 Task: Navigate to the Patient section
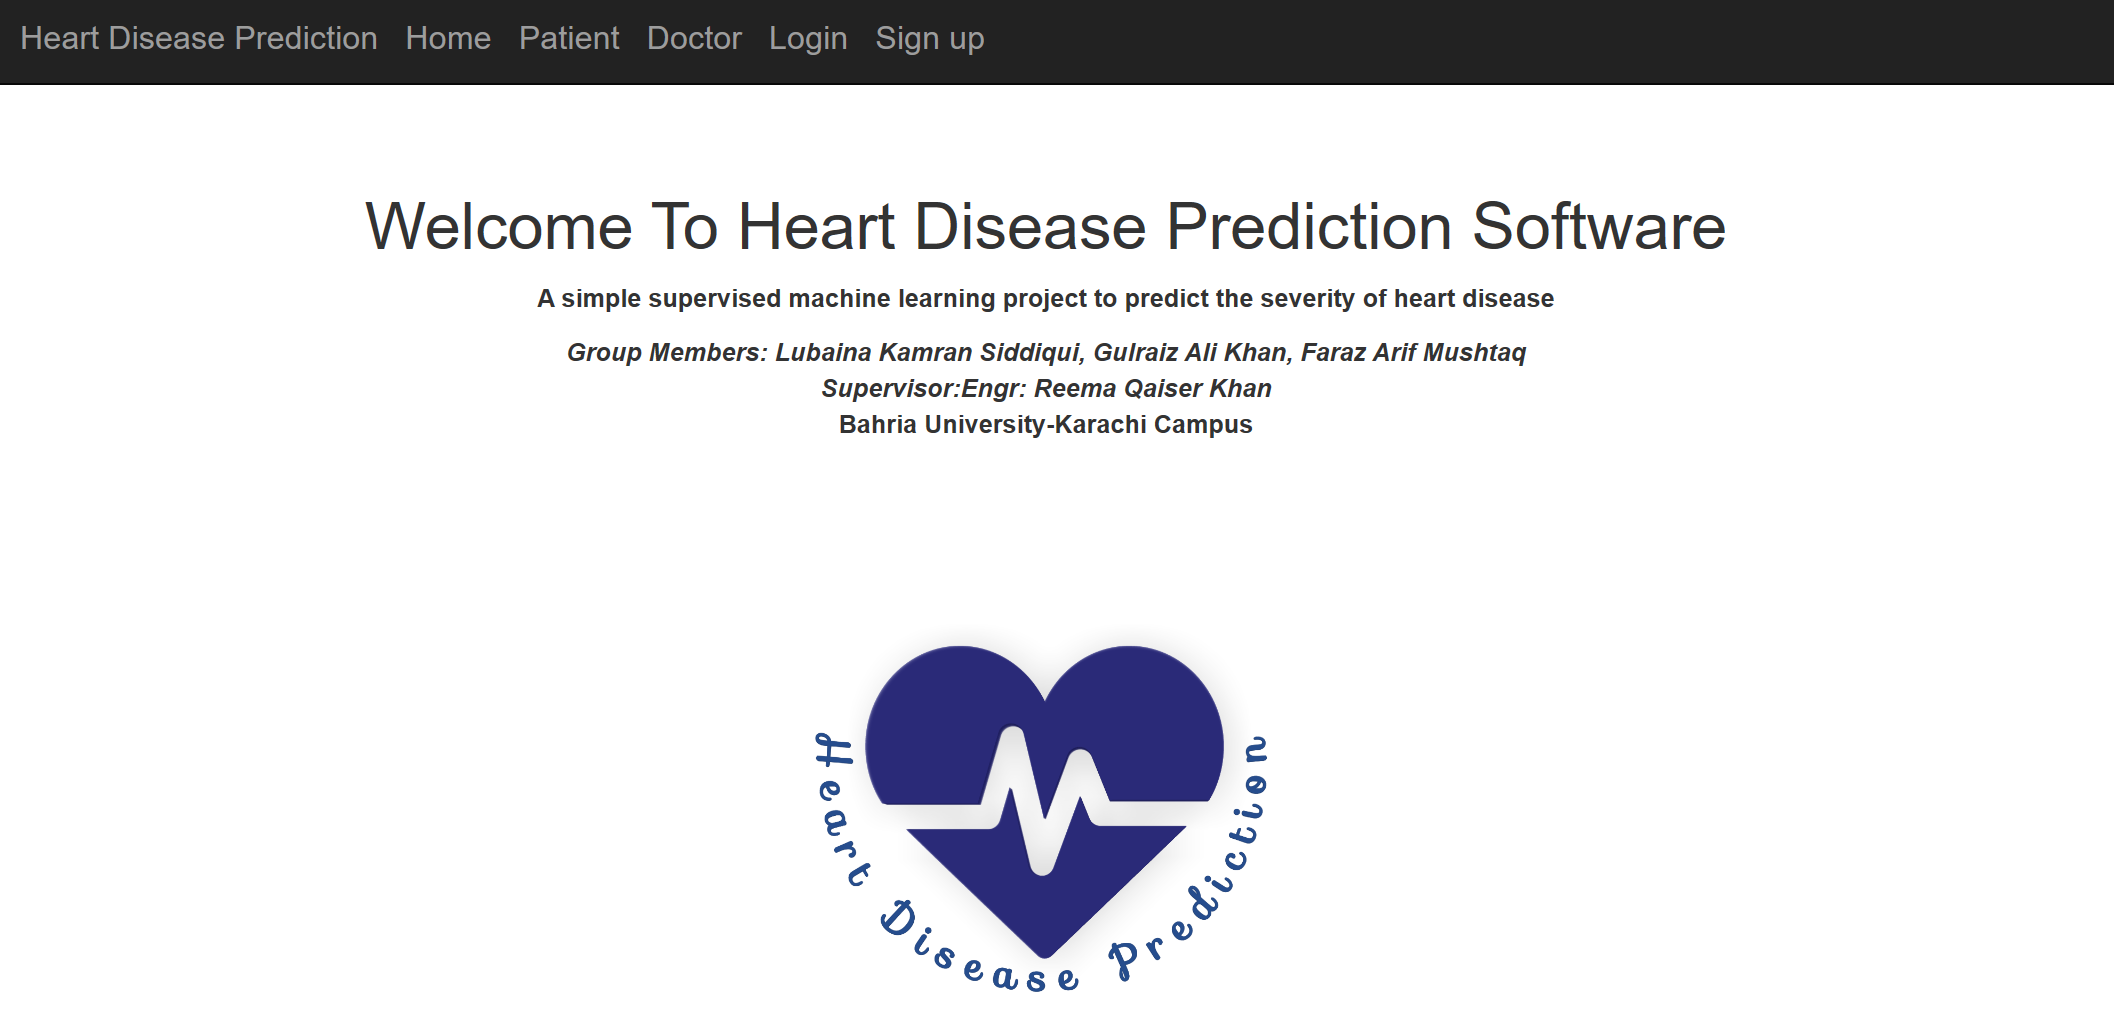569,38
